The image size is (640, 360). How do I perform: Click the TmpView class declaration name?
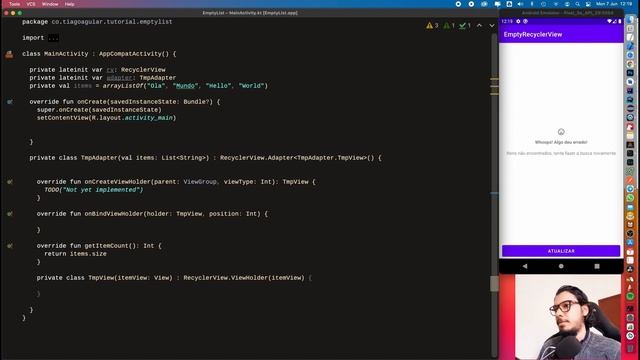click(x=101, y=278)
